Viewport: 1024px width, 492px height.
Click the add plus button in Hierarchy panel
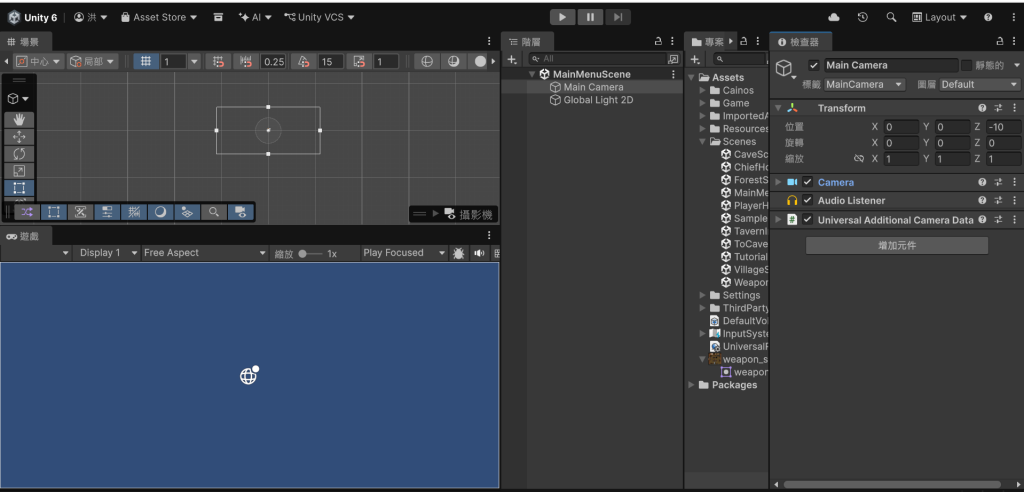click(x=513, y=59)
